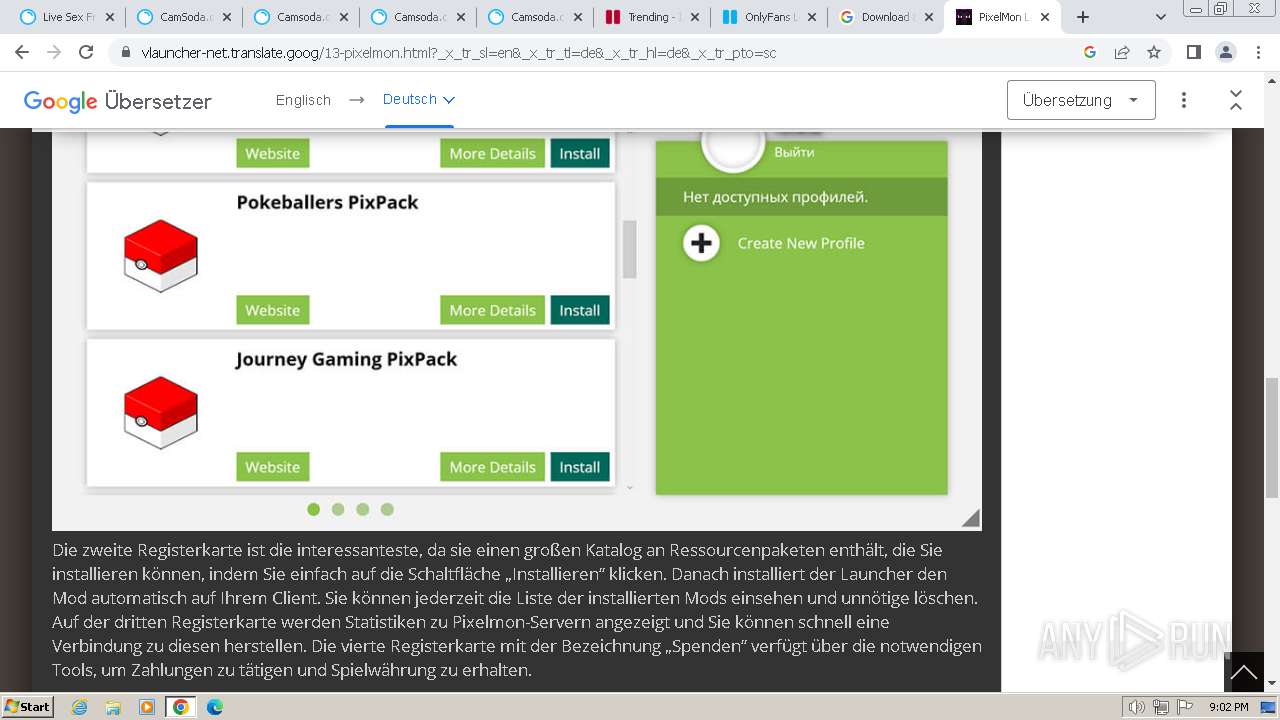Click the Pokeballers PixPack title
Image resolution: width=1280 pixels, height=720 pixels.
pyautogui.click(x=327, y=202)
